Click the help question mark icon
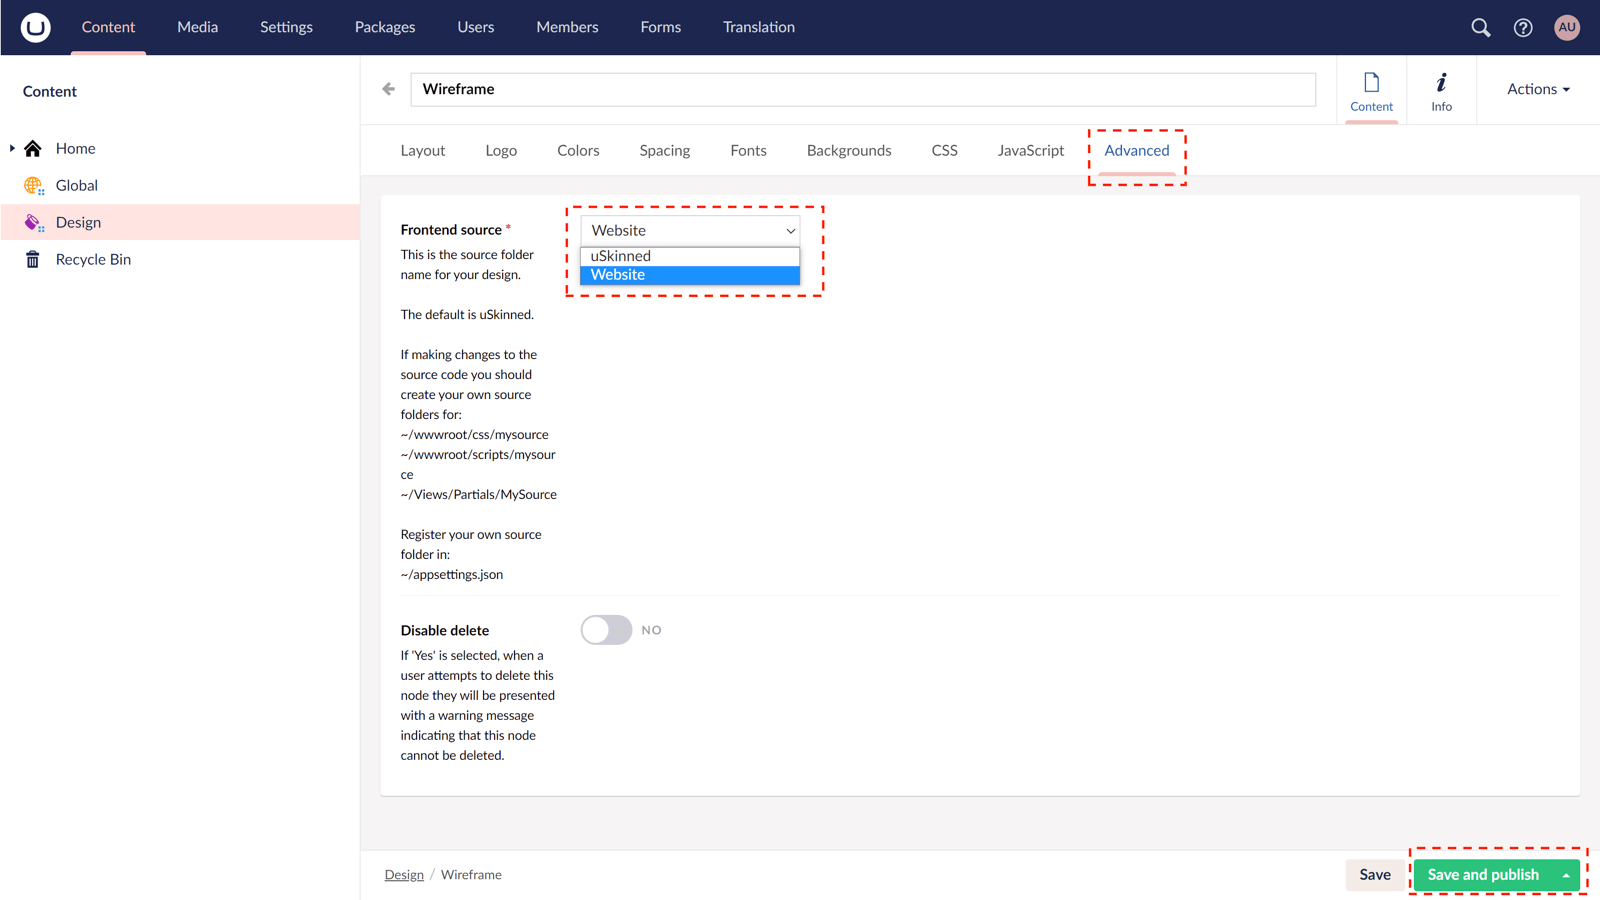This screenshot has width=1600, height=900. [1523, 27]
